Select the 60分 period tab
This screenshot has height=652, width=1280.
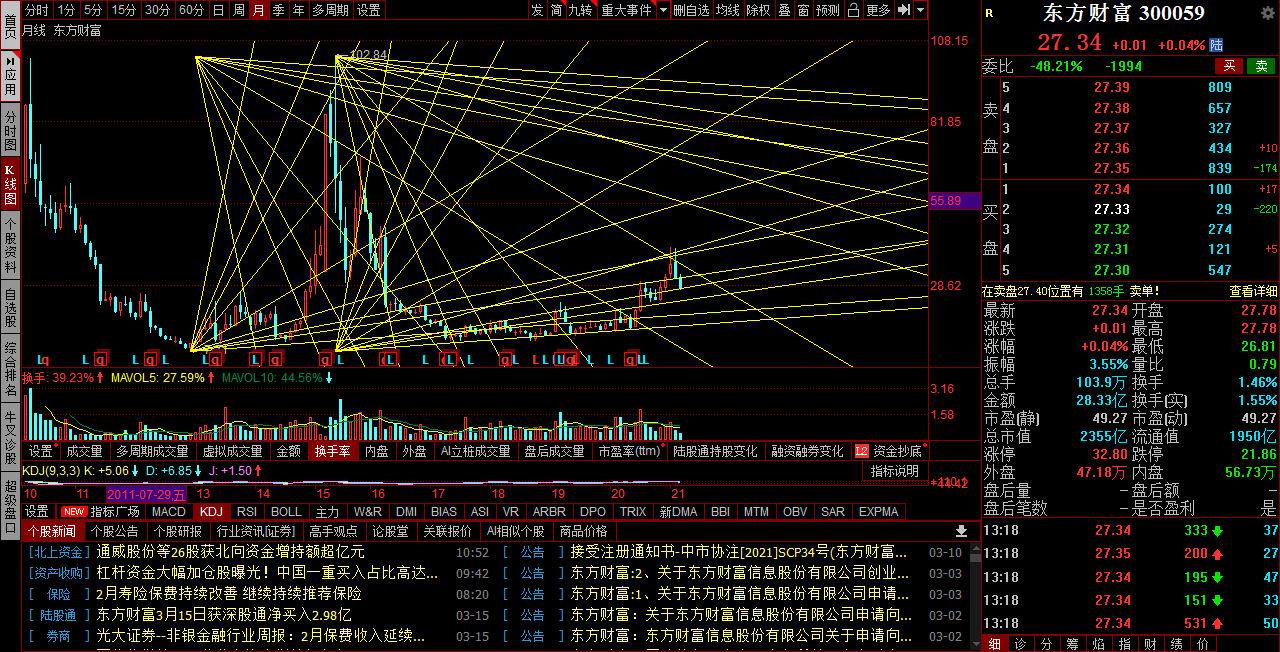pos(191,10)
